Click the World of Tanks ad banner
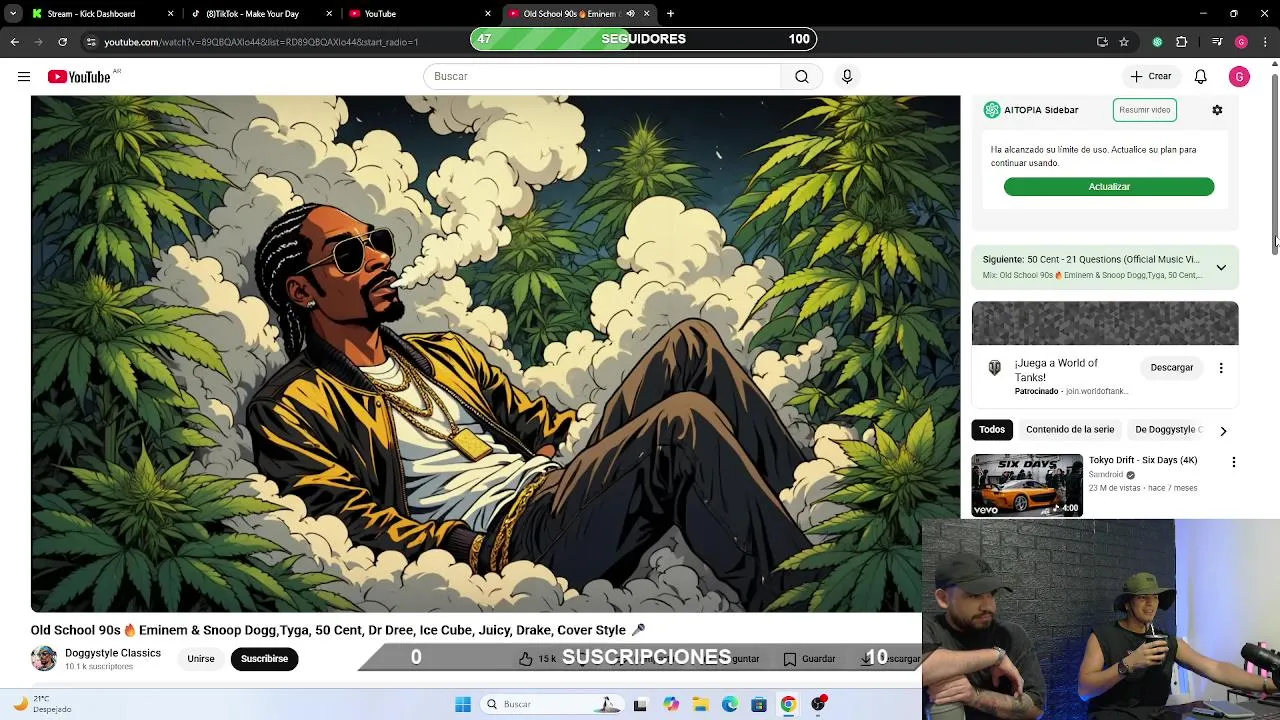The width and height of the screenshot is (1280, 720). [1105, 323]
